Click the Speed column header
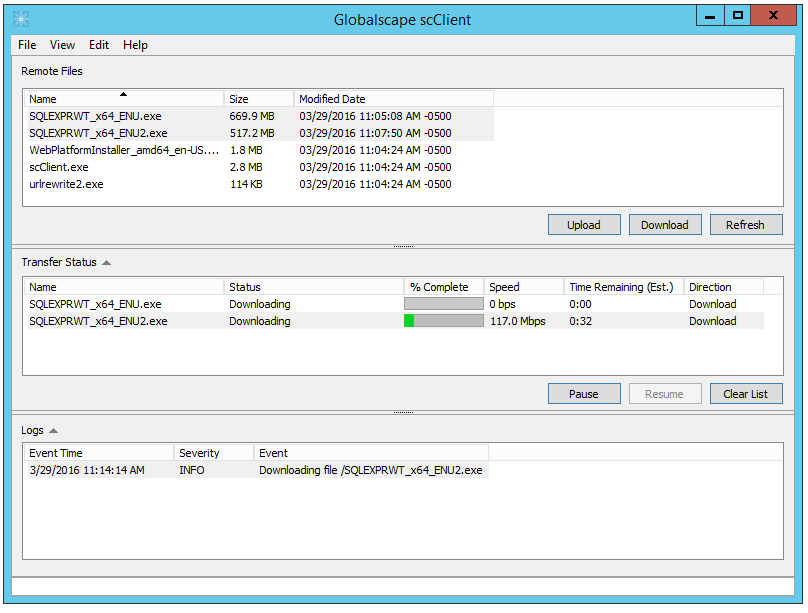Image resolution: width=808 pixels, height=613 pixels. 524,287
